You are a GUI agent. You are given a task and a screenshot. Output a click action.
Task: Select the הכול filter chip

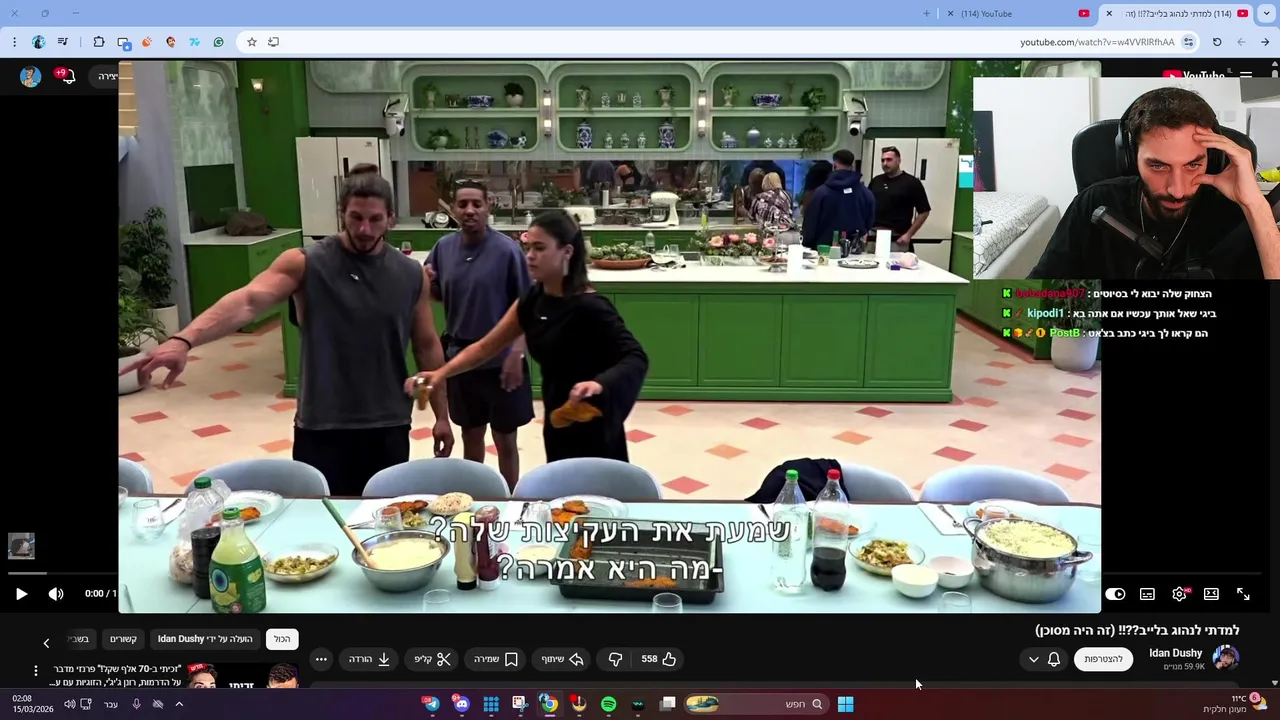coord(282,639)
